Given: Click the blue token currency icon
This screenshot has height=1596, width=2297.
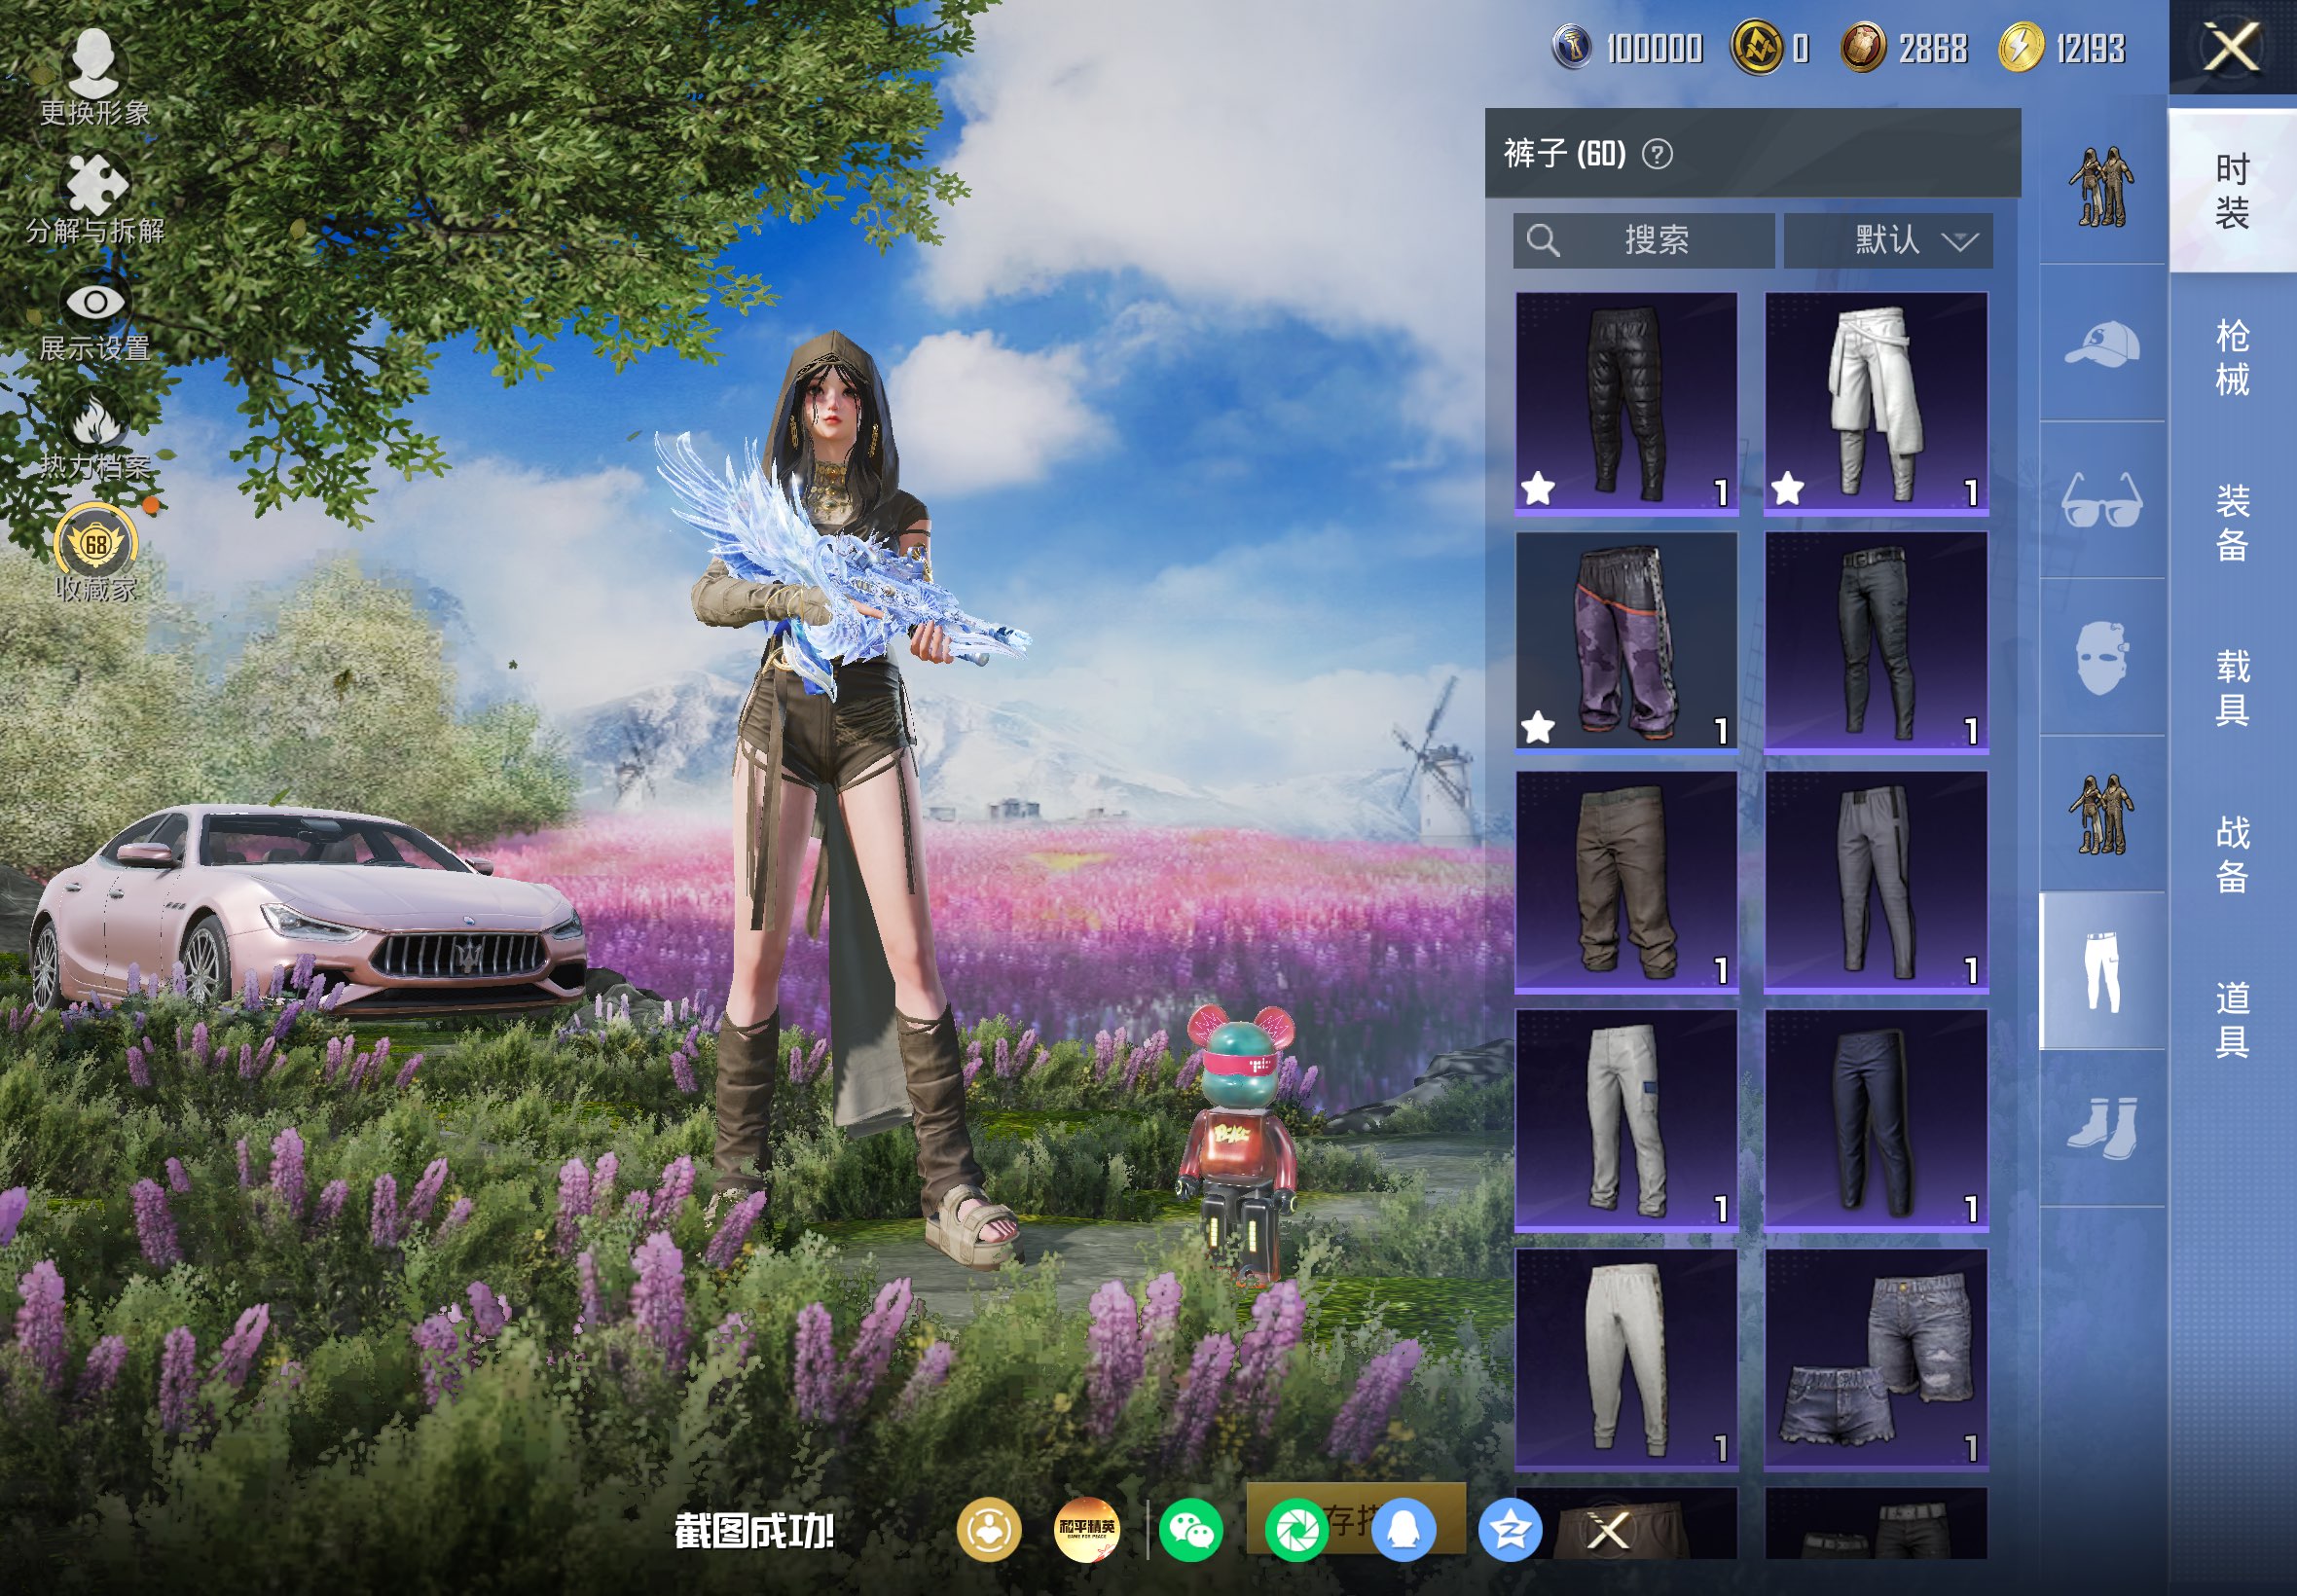Looking at the screenshot, I should click(x=1572, y=47).
